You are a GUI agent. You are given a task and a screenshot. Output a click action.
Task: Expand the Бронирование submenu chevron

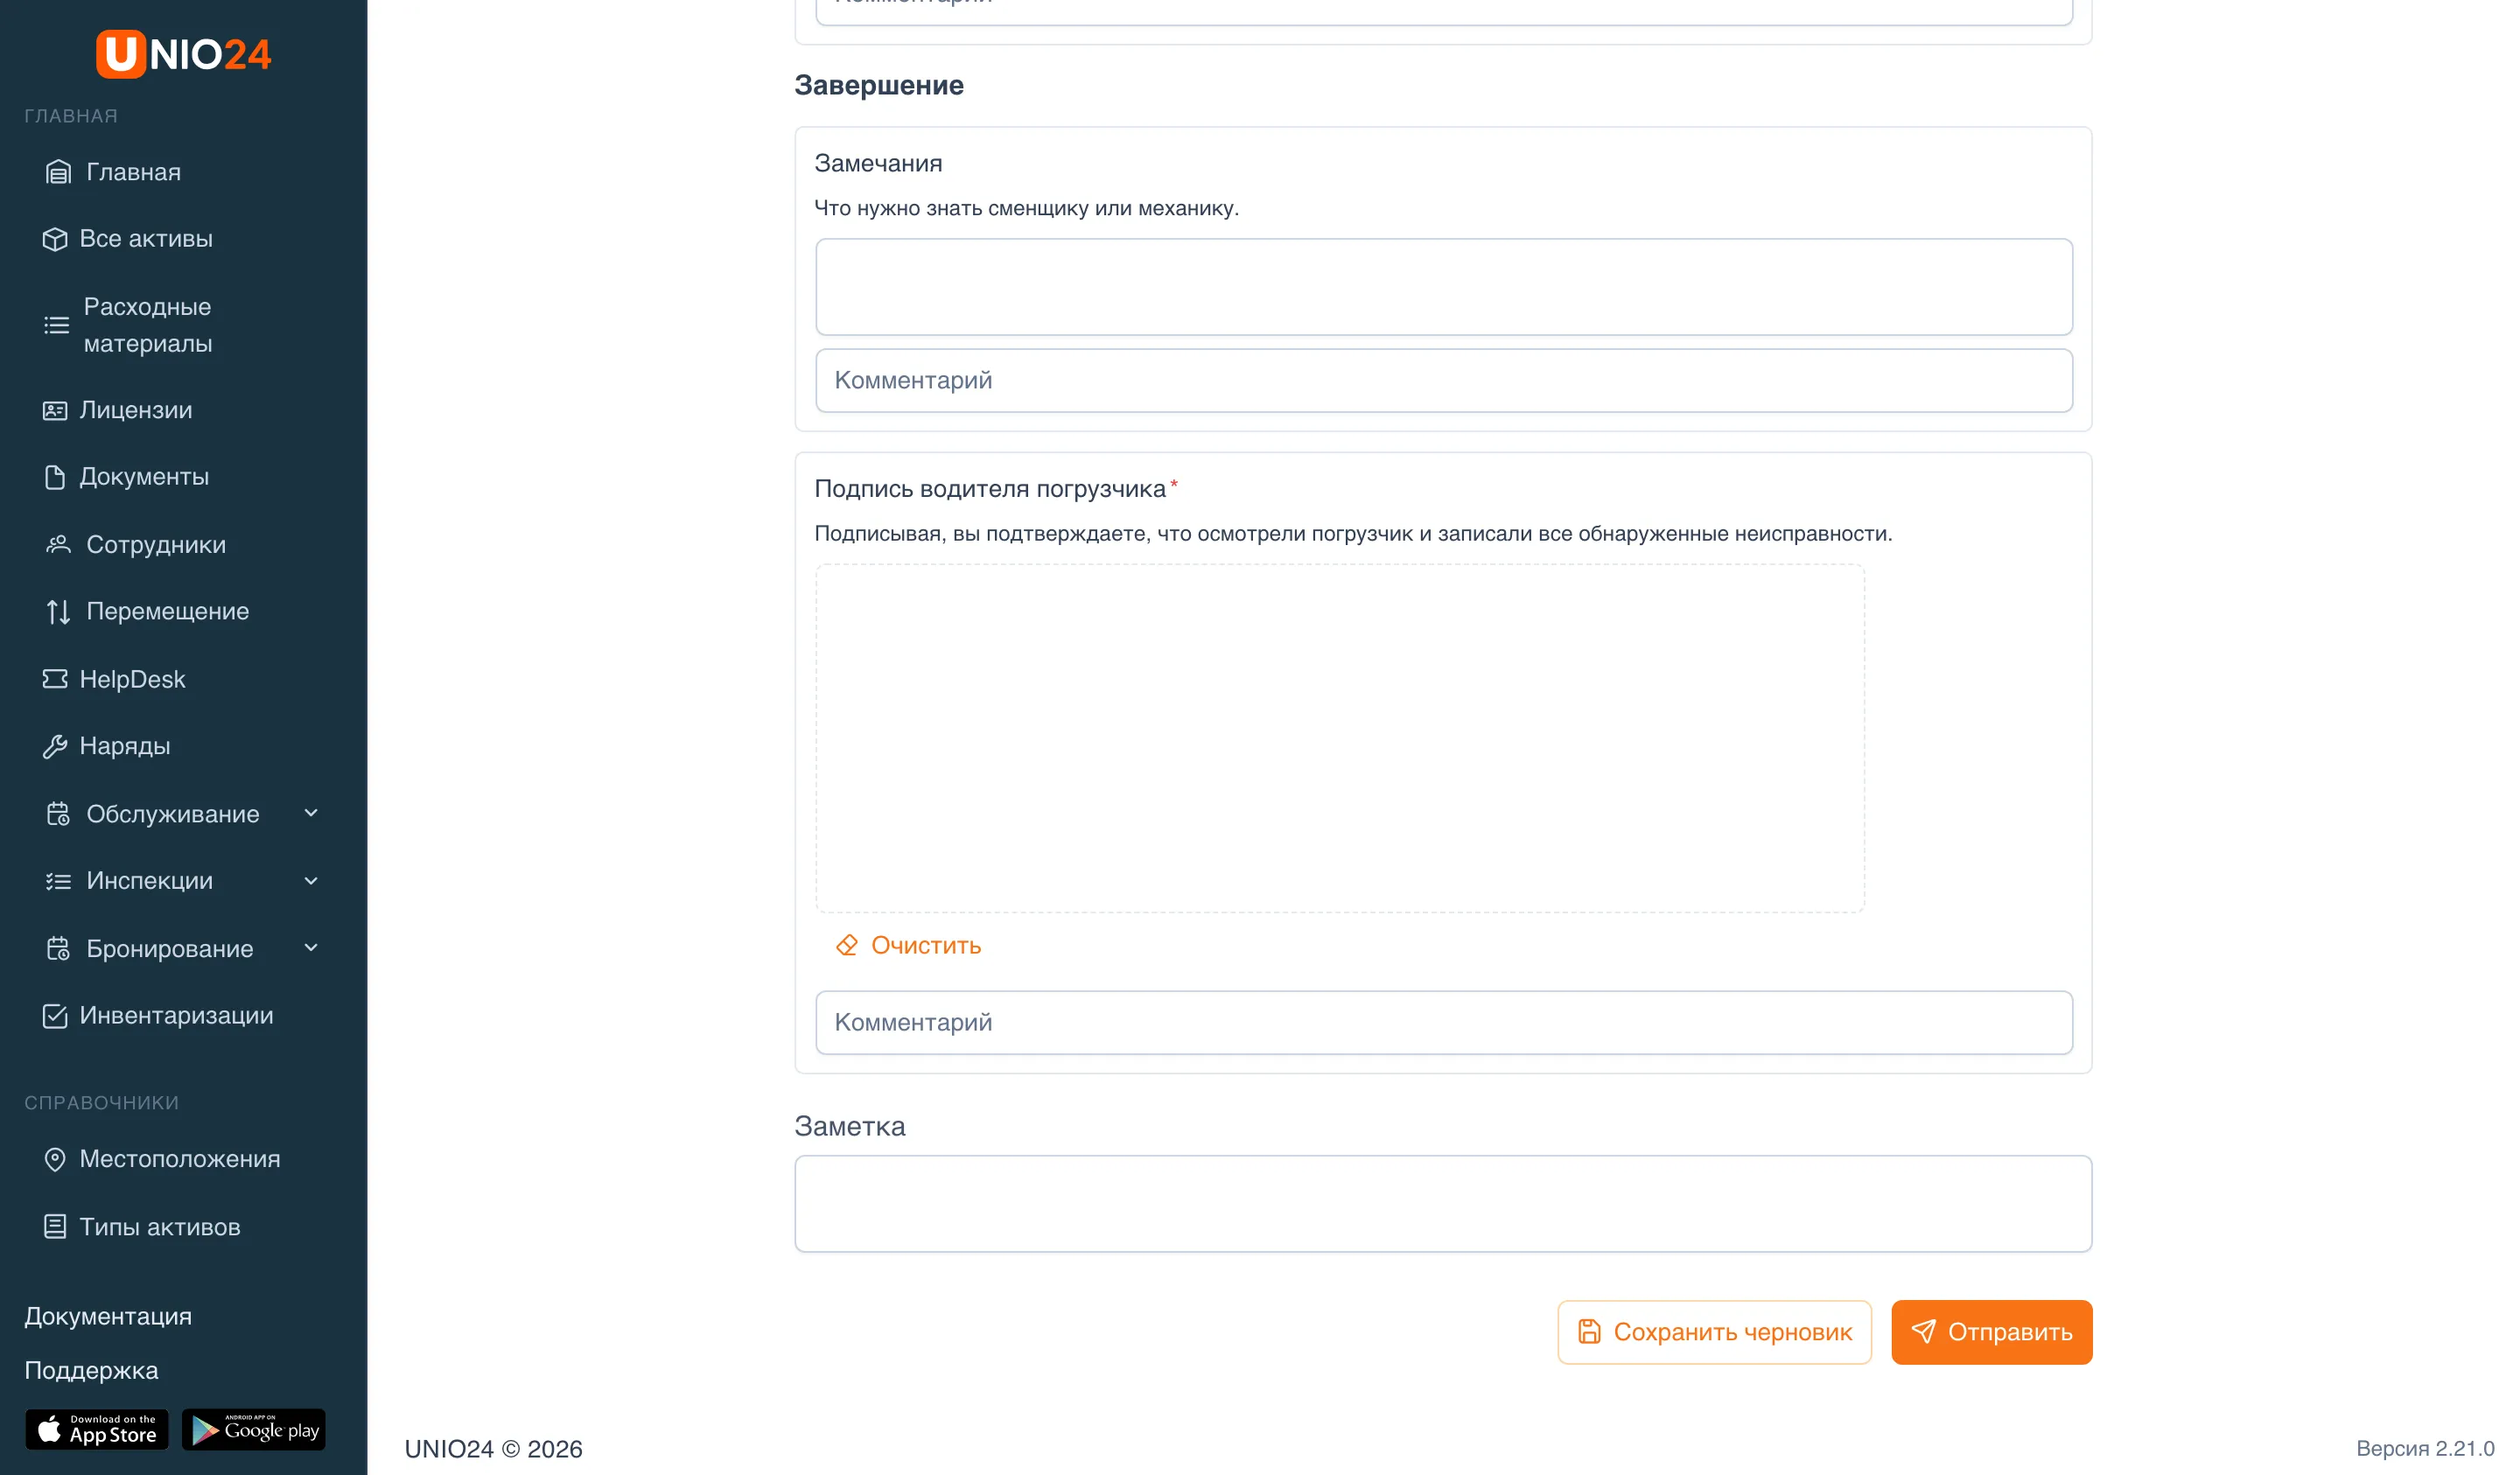pyautogui.click(x=311, y=948)
